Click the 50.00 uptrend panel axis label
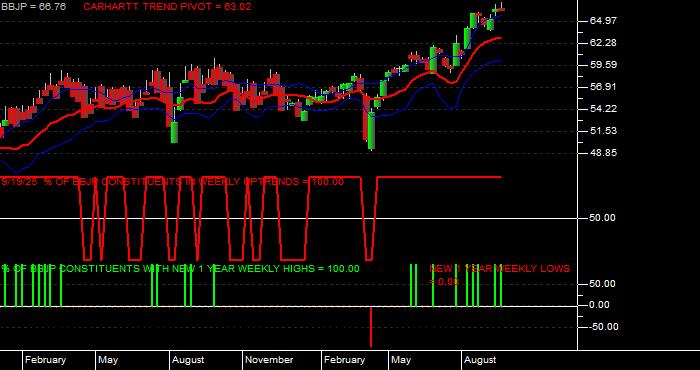 click(x=603, y=218)
